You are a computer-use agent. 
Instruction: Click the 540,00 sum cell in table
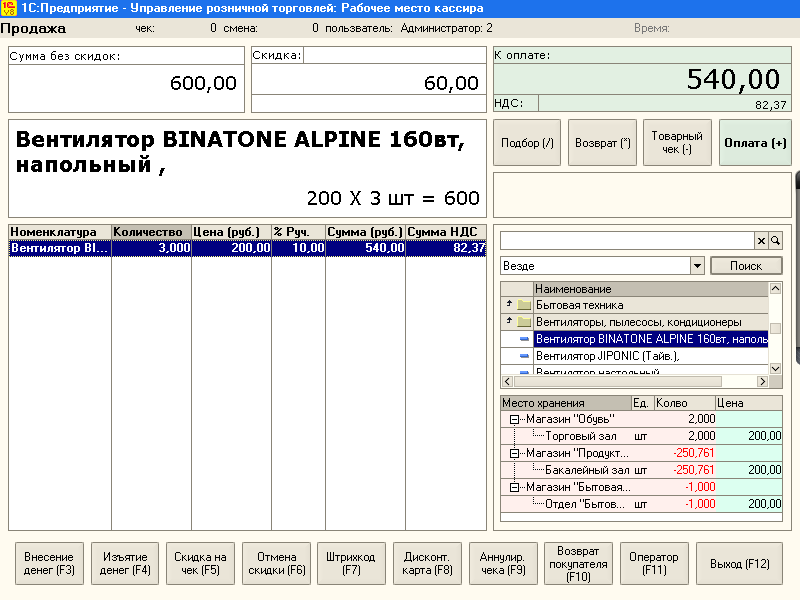[x=365, y=248]
